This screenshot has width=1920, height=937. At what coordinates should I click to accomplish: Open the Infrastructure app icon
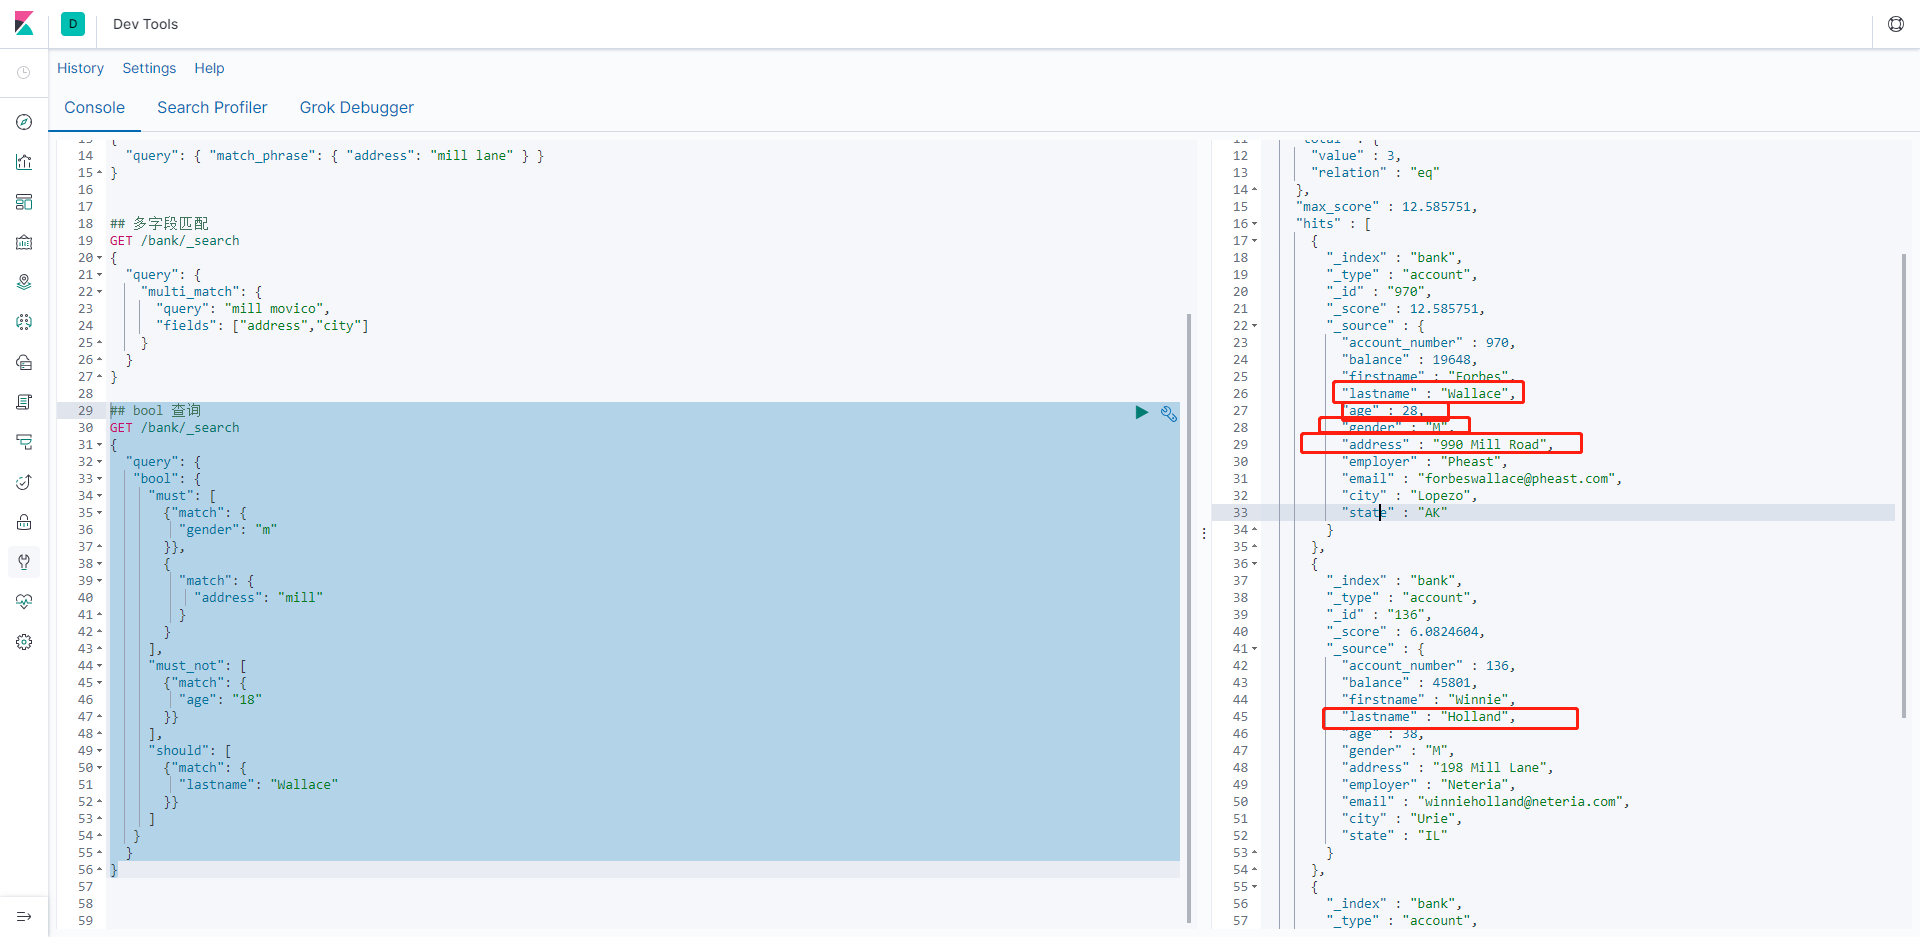point(24,362)
